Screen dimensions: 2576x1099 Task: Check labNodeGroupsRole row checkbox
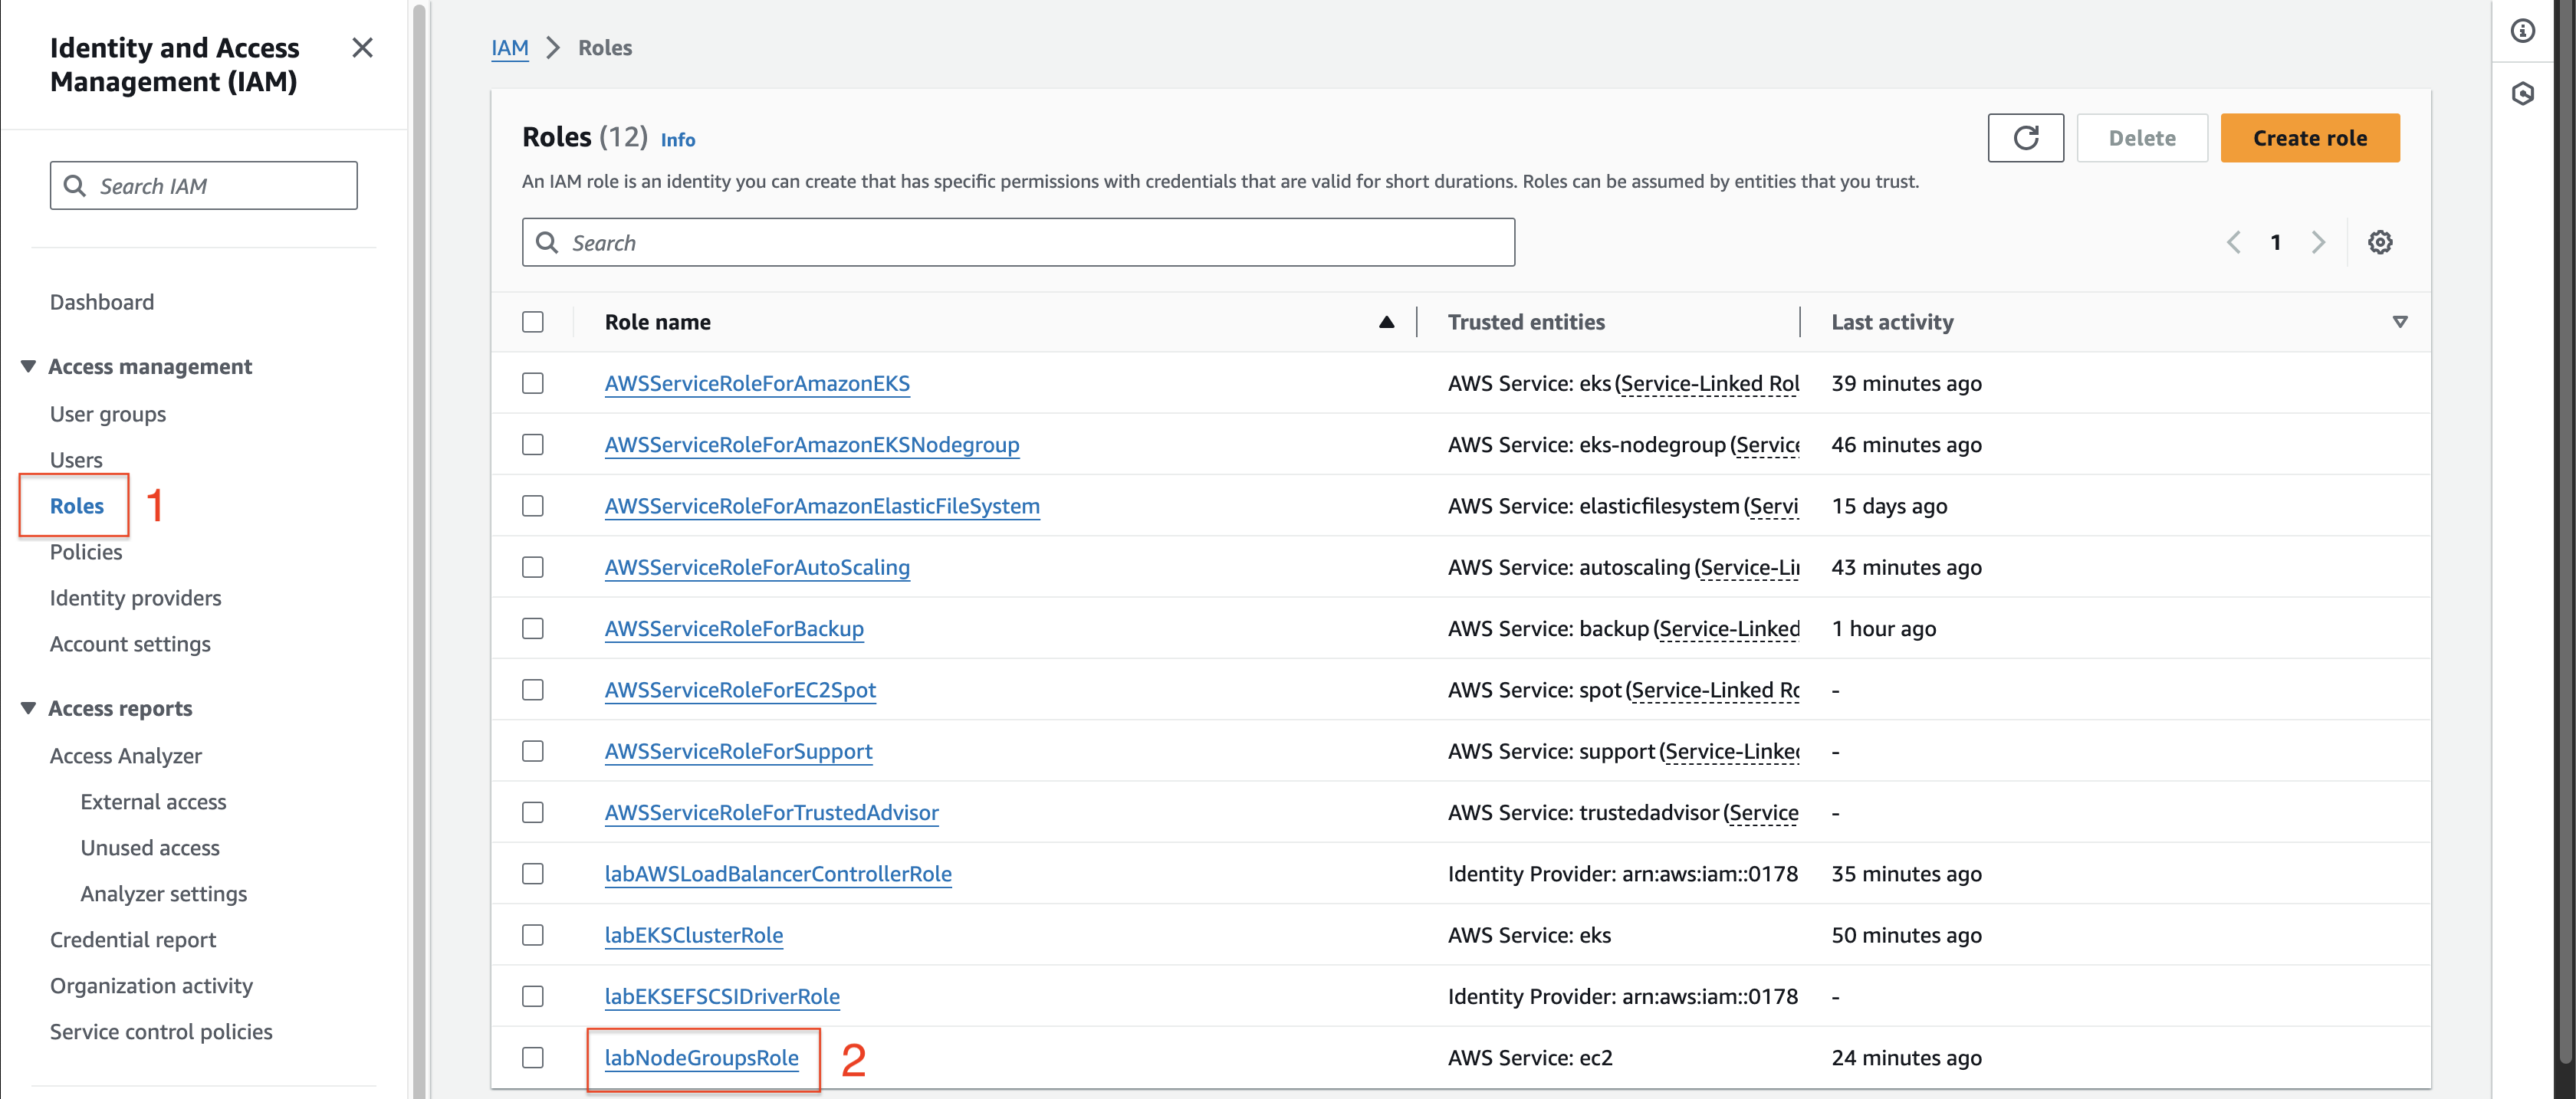tap(533, 1057)
